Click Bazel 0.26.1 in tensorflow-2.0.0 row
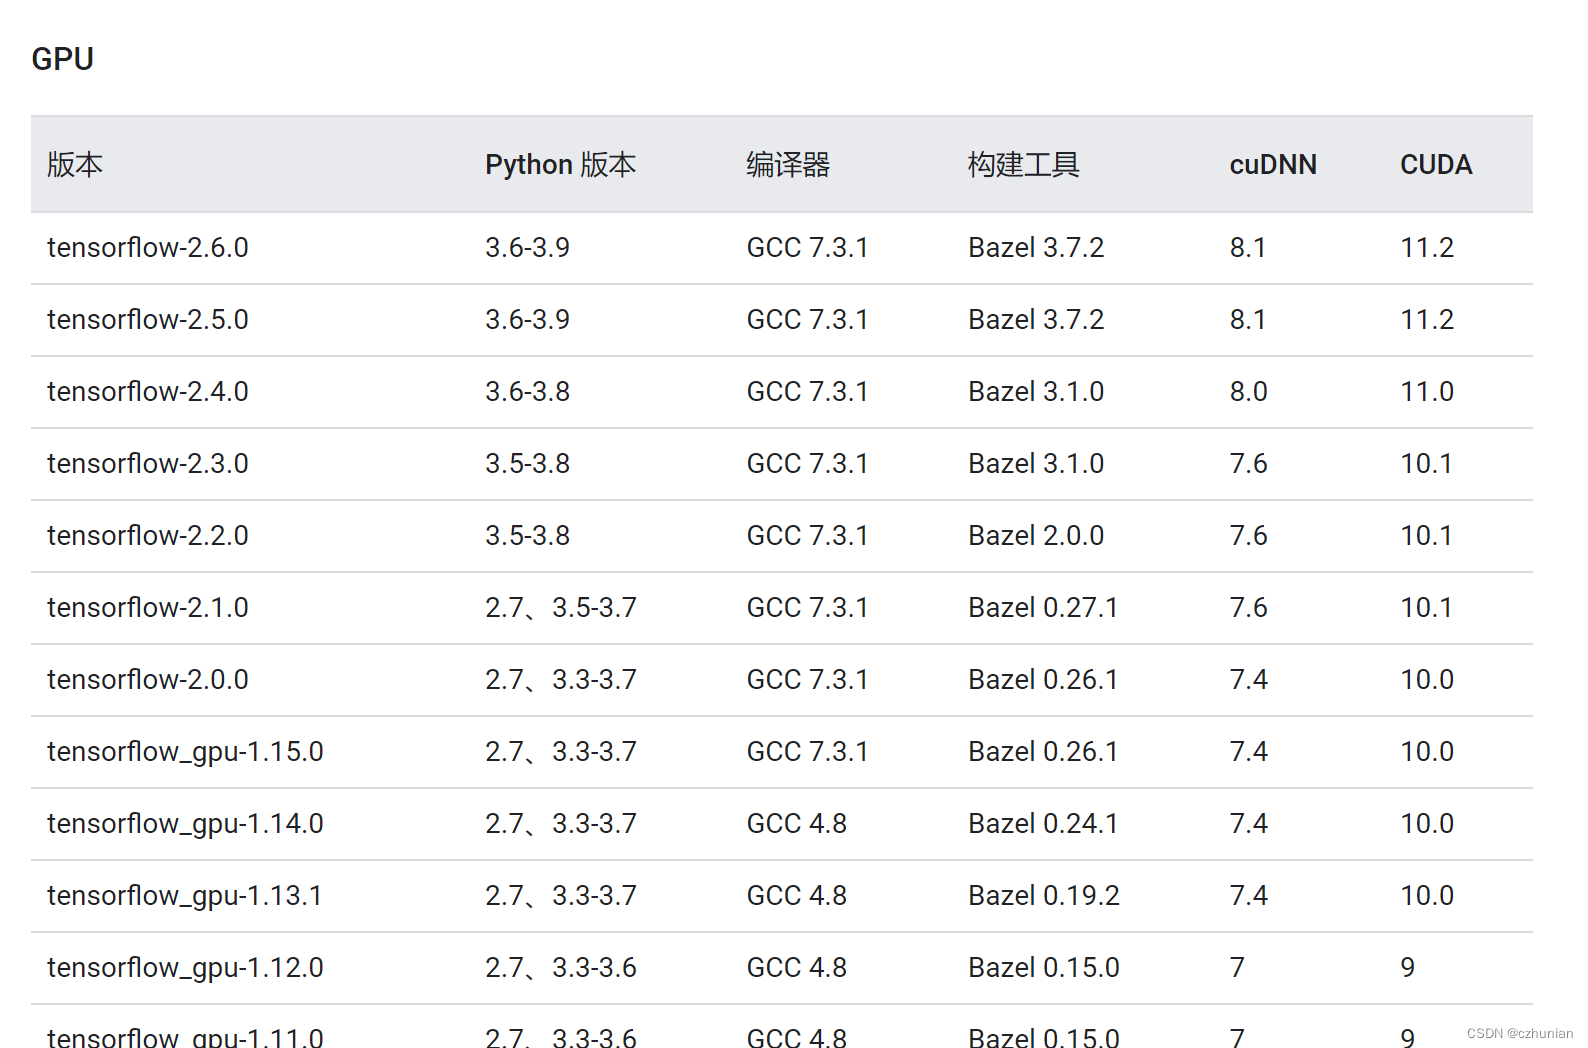 pos(1043,679)
